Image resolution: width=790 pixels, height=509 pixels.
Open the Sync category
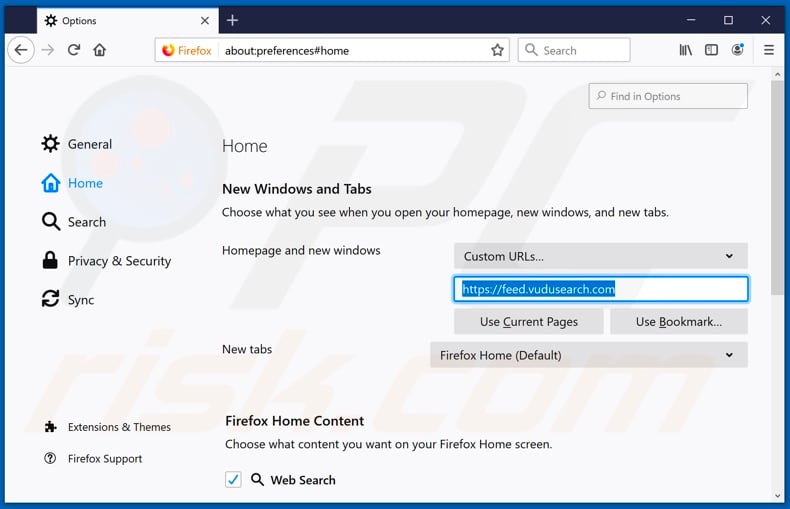pyautogui.click(x=68, y=299)
